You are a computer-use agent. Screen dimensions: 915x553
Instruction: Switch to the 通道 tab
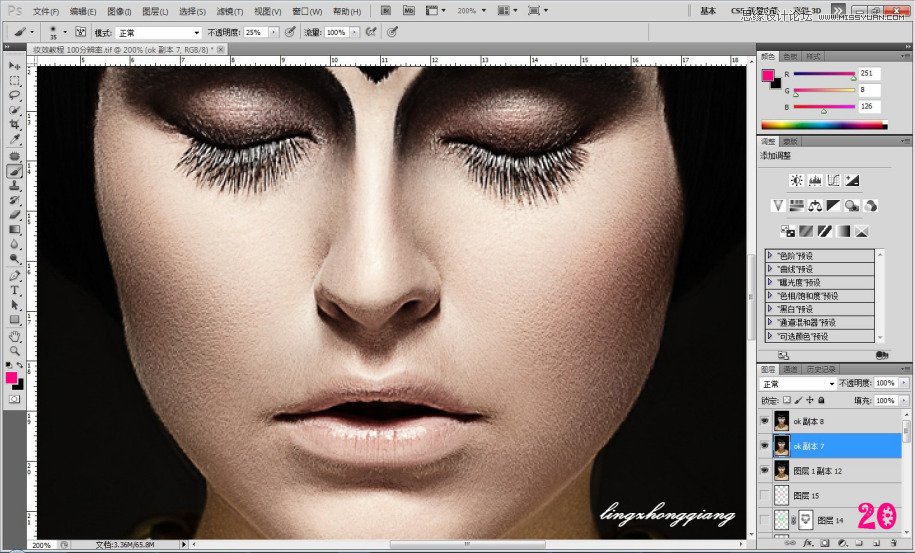791,369
